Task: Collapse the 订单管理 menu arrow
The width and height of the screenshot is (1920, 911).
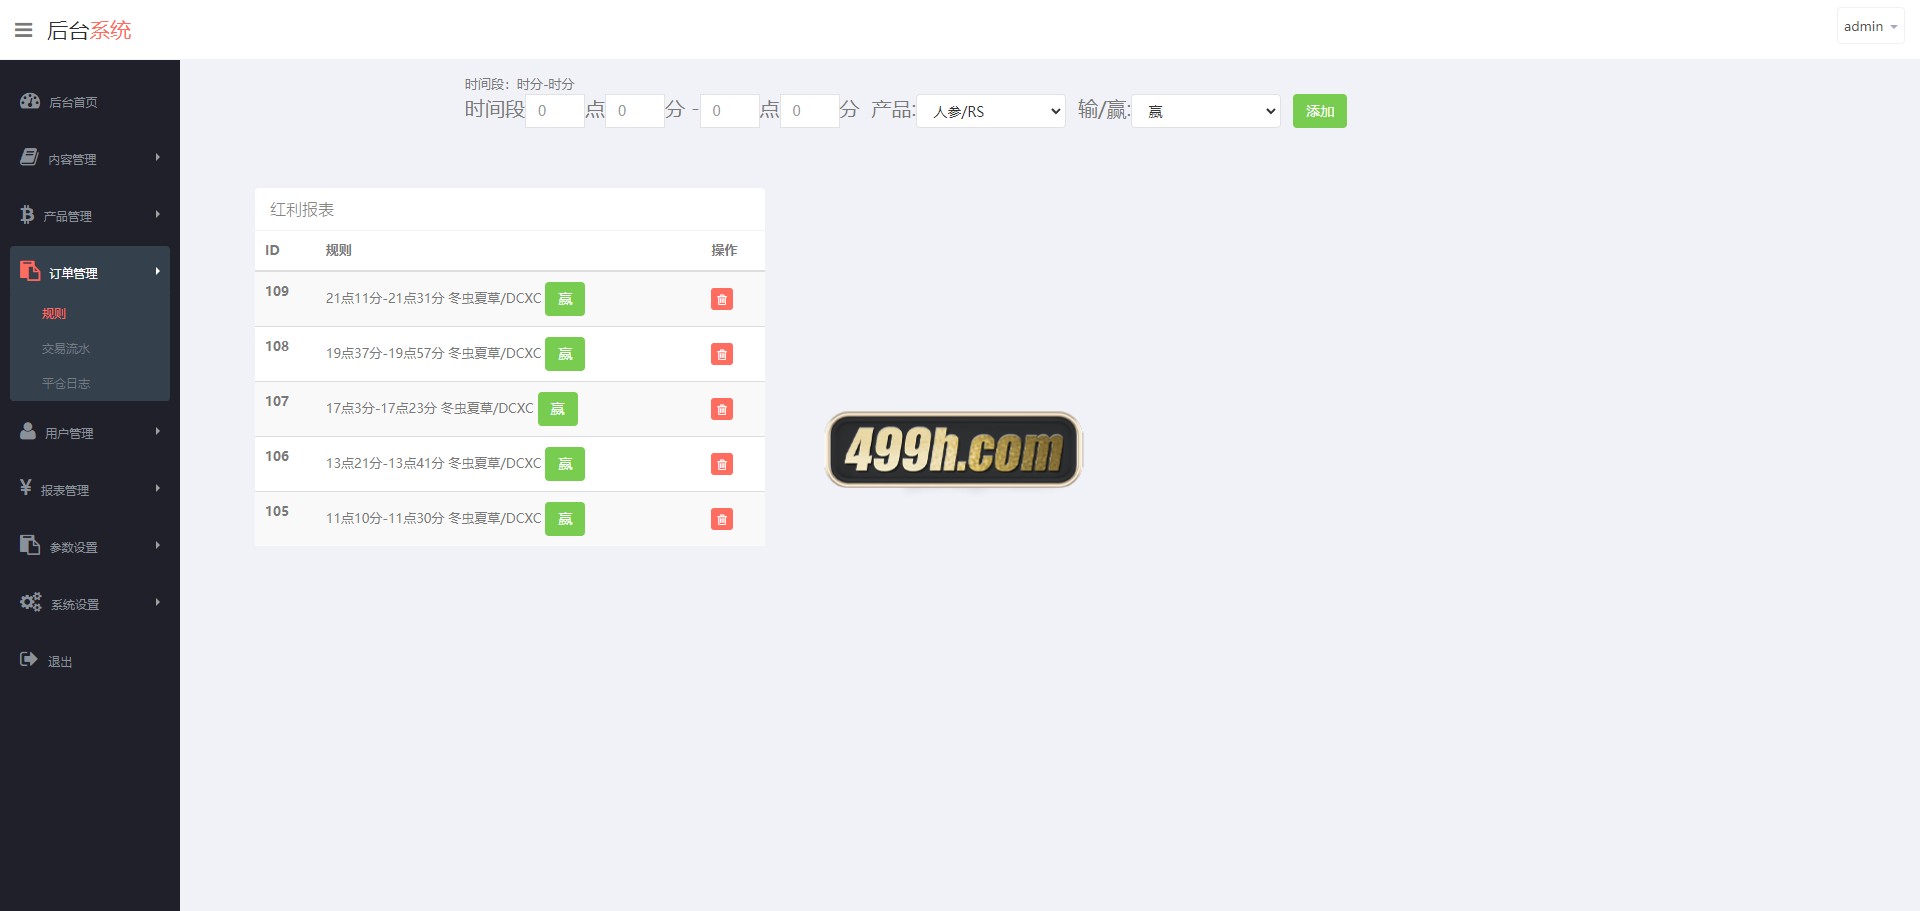Action: click(157, 272)
